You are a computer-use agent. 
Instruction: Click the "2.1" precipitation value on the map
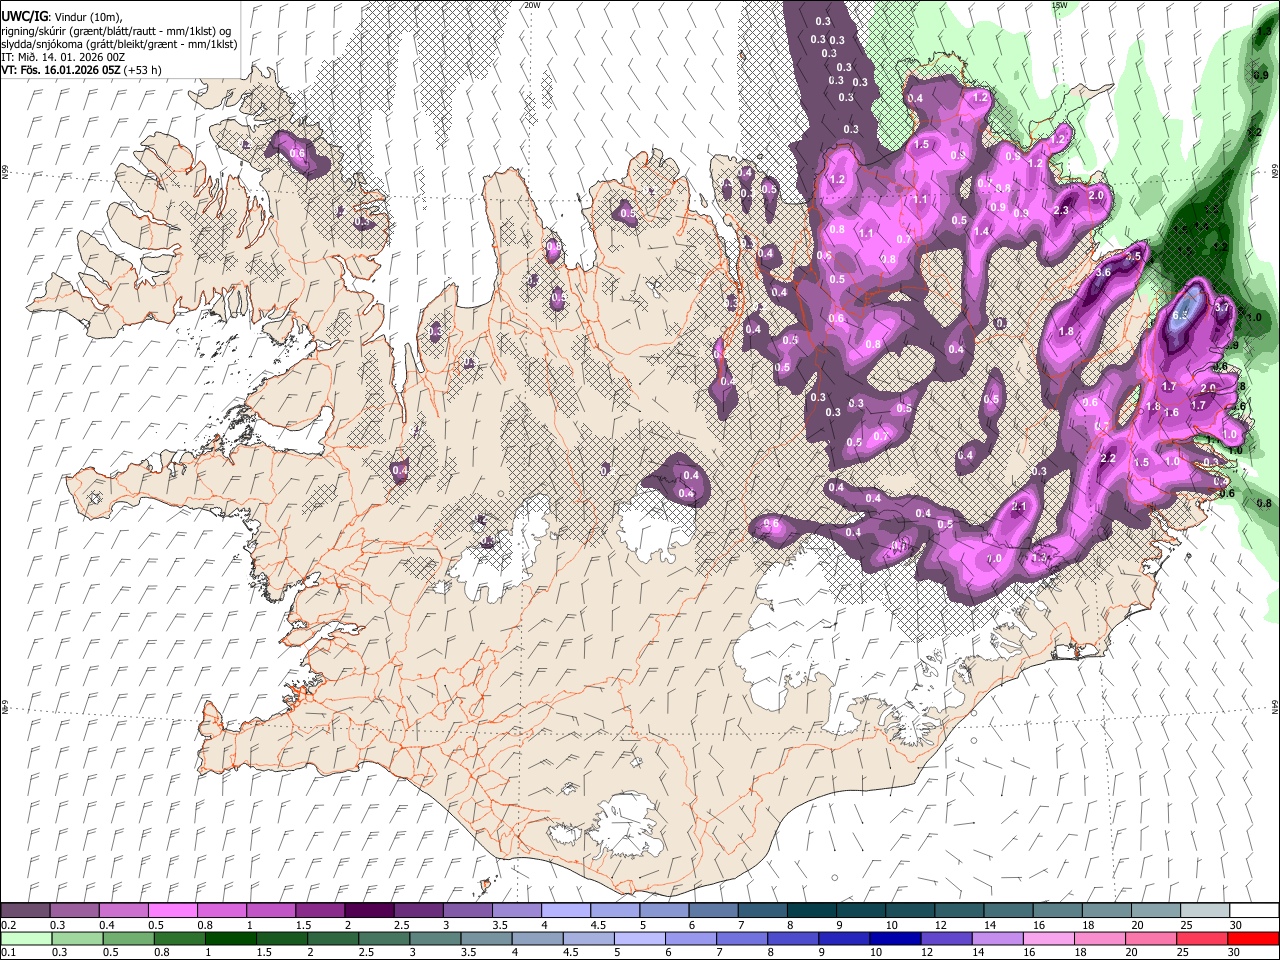pos(1019,507)
